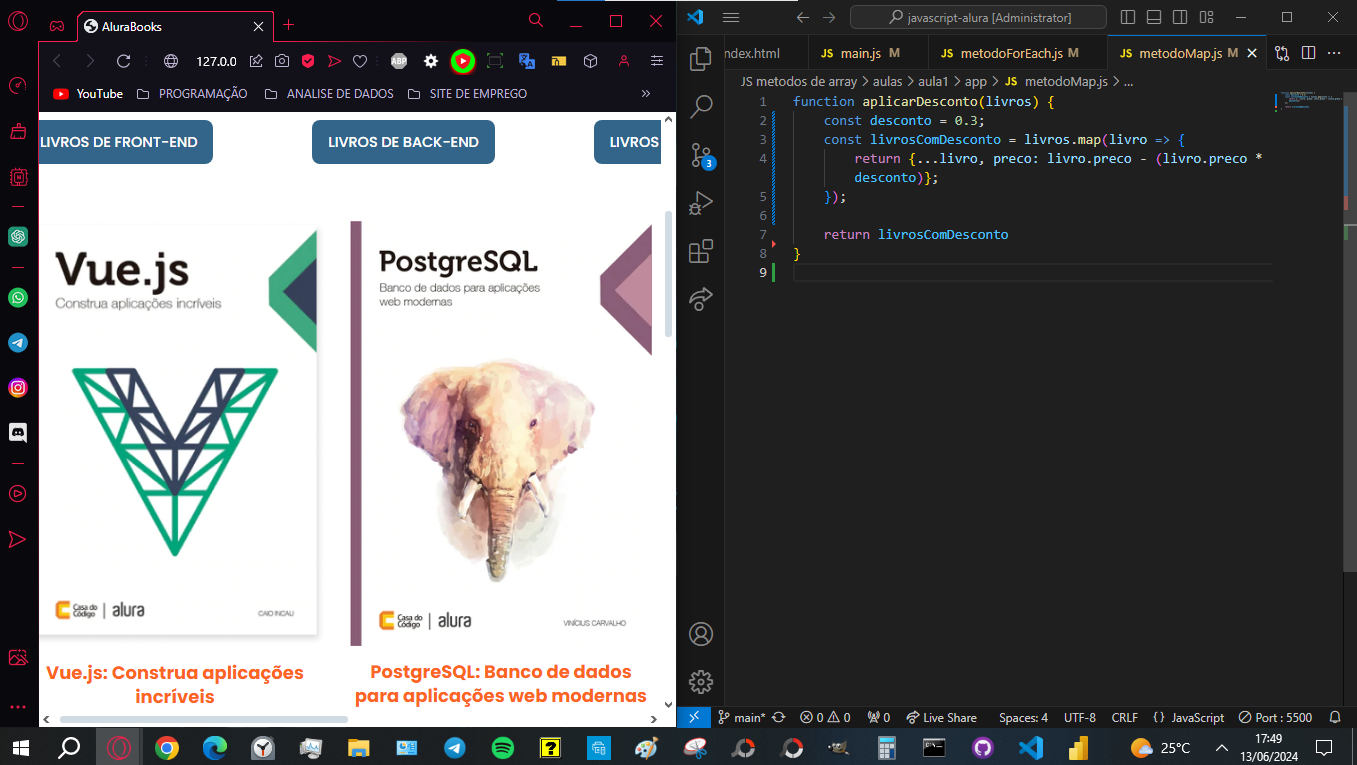
Task: Synchronize changes in status bar
Action: point(778,717)
